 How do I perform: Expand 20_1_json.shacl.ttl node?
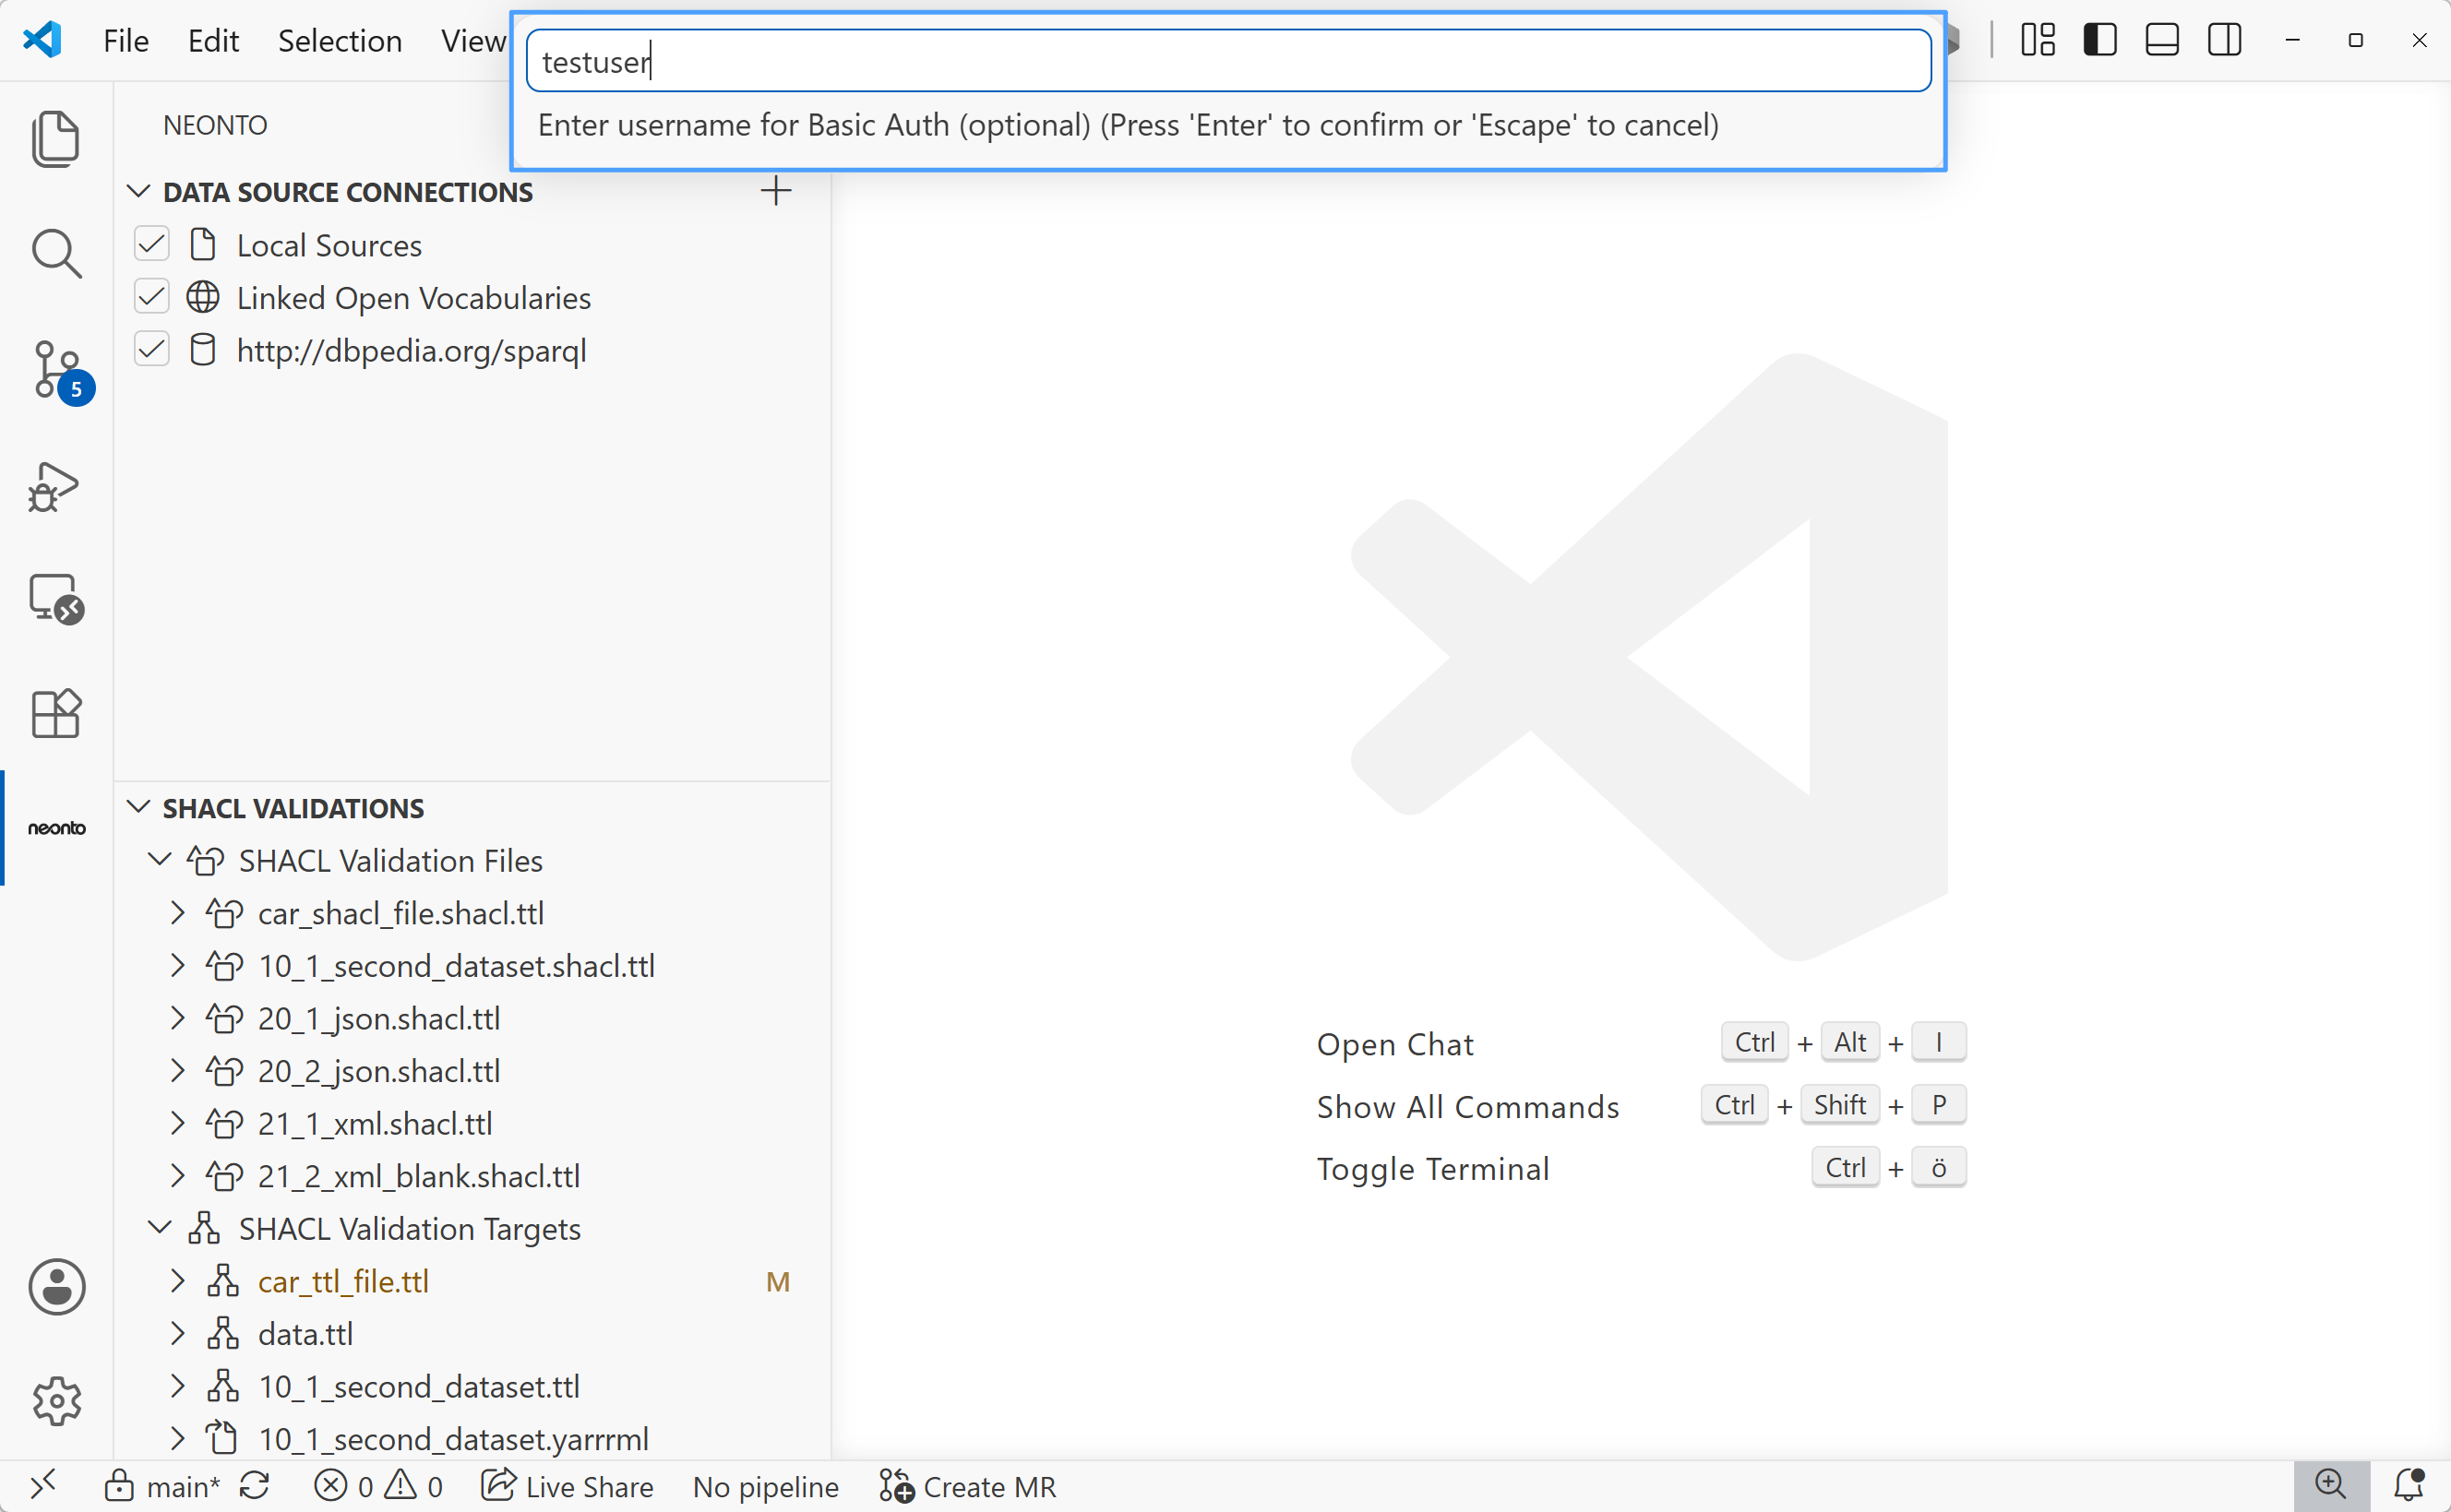pos(178,1018)
